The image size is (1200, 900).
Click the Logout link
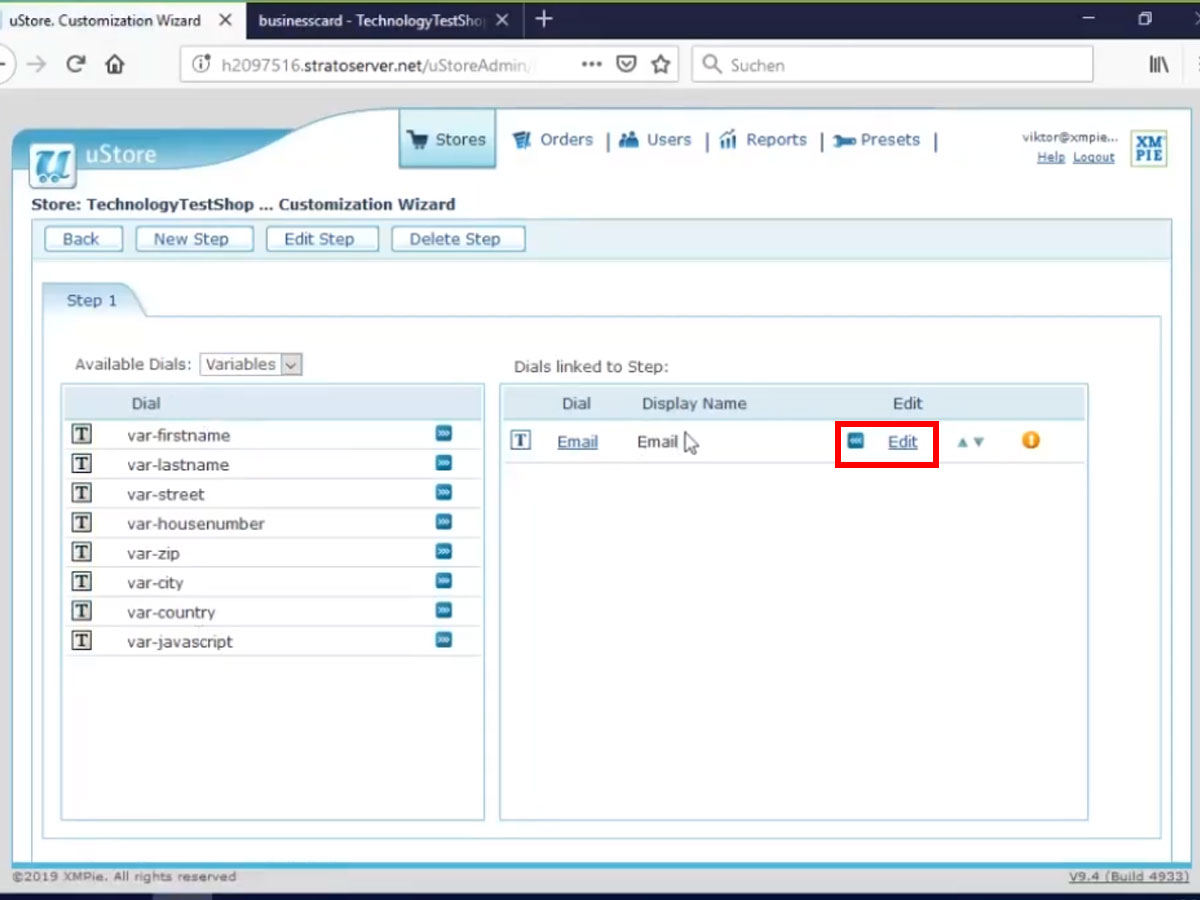click(1093, 158)
